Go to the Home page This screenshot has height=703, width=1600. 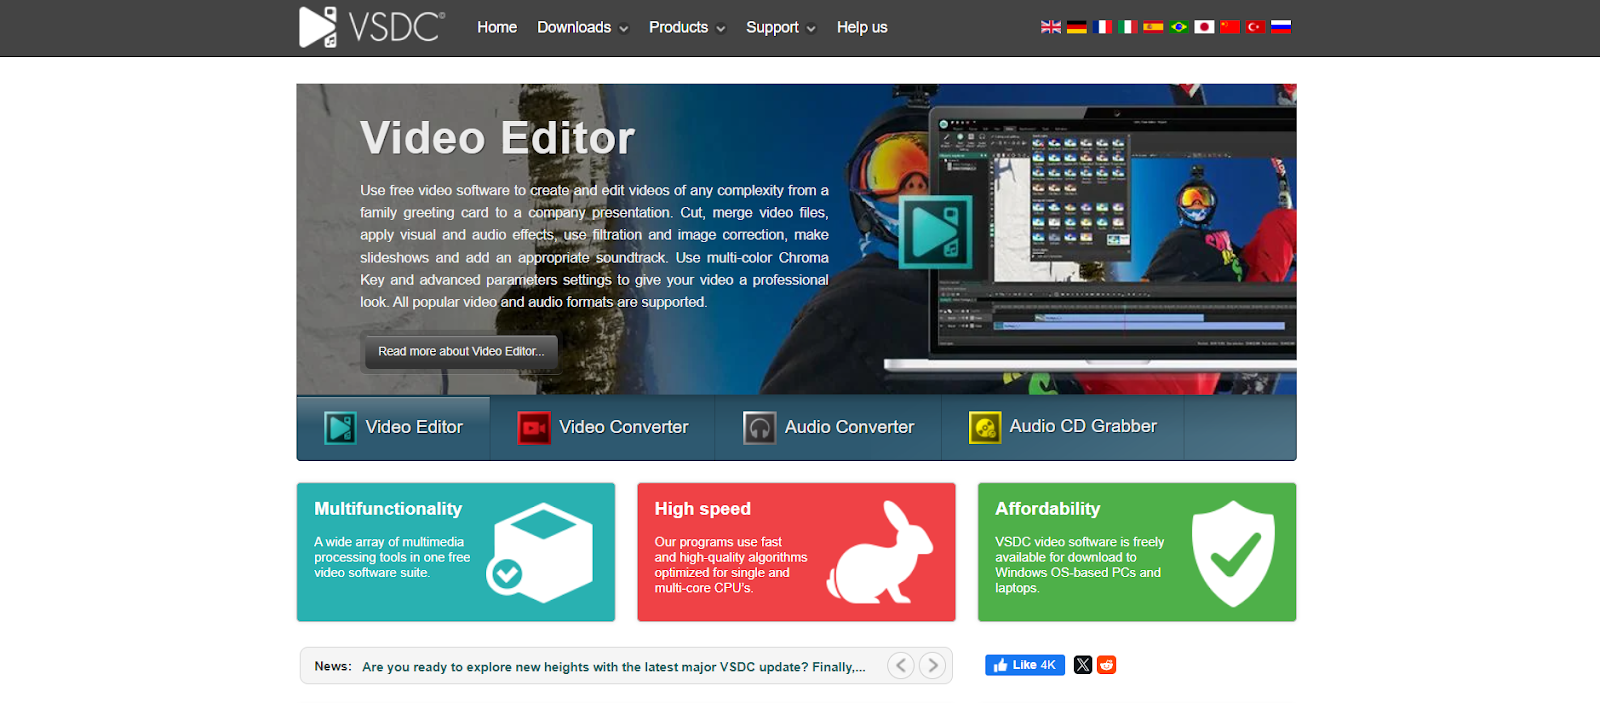(497, 27)
